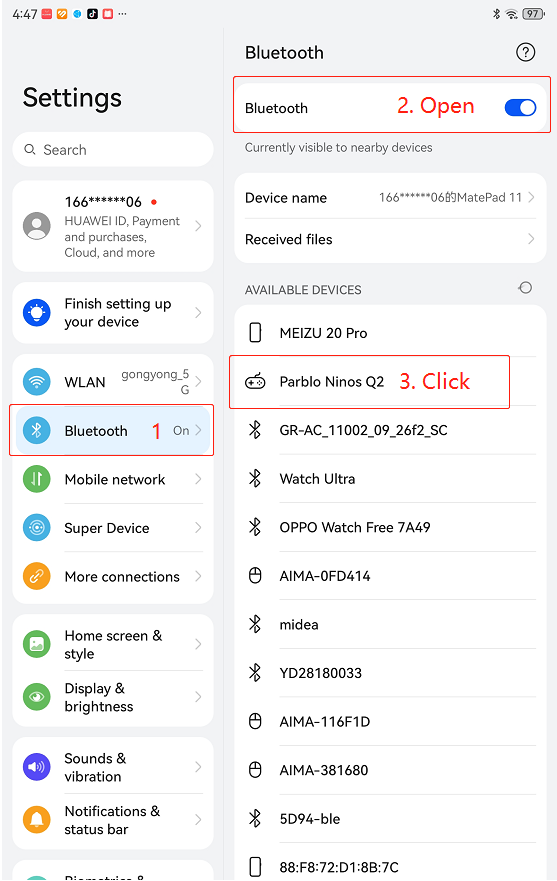Open WLAN settings entry
The height and width of the screenshot is (881, 557).
pyautogui.click(x=113, y=382)
